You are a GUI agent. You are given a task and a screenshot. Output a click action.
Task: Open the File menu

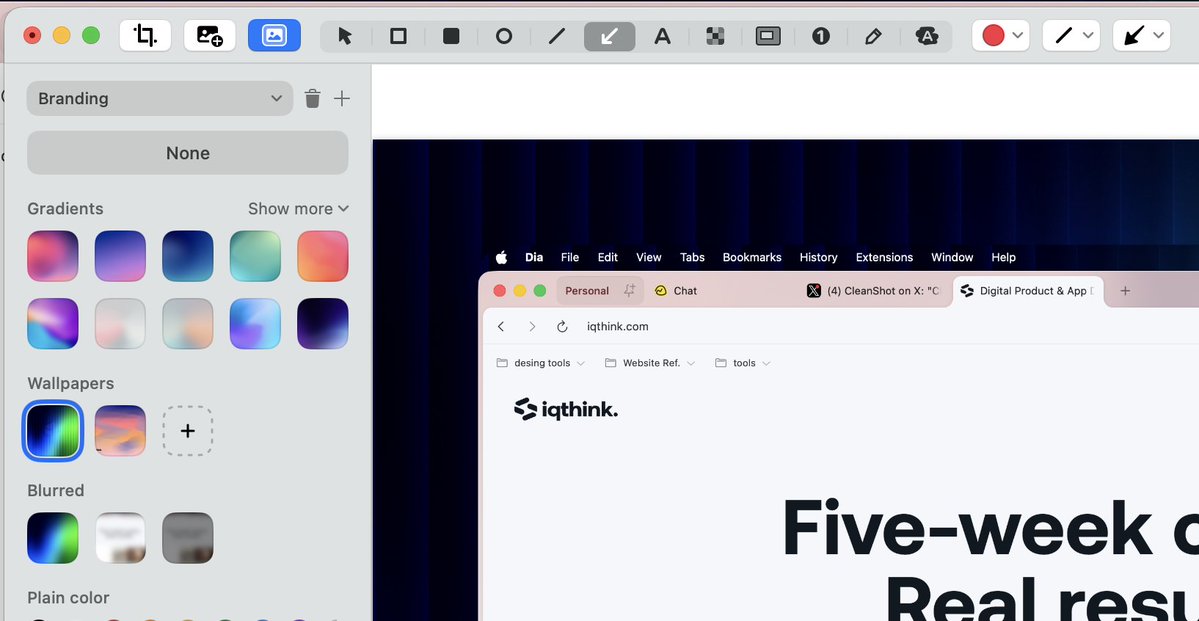(x=570, y=258)
